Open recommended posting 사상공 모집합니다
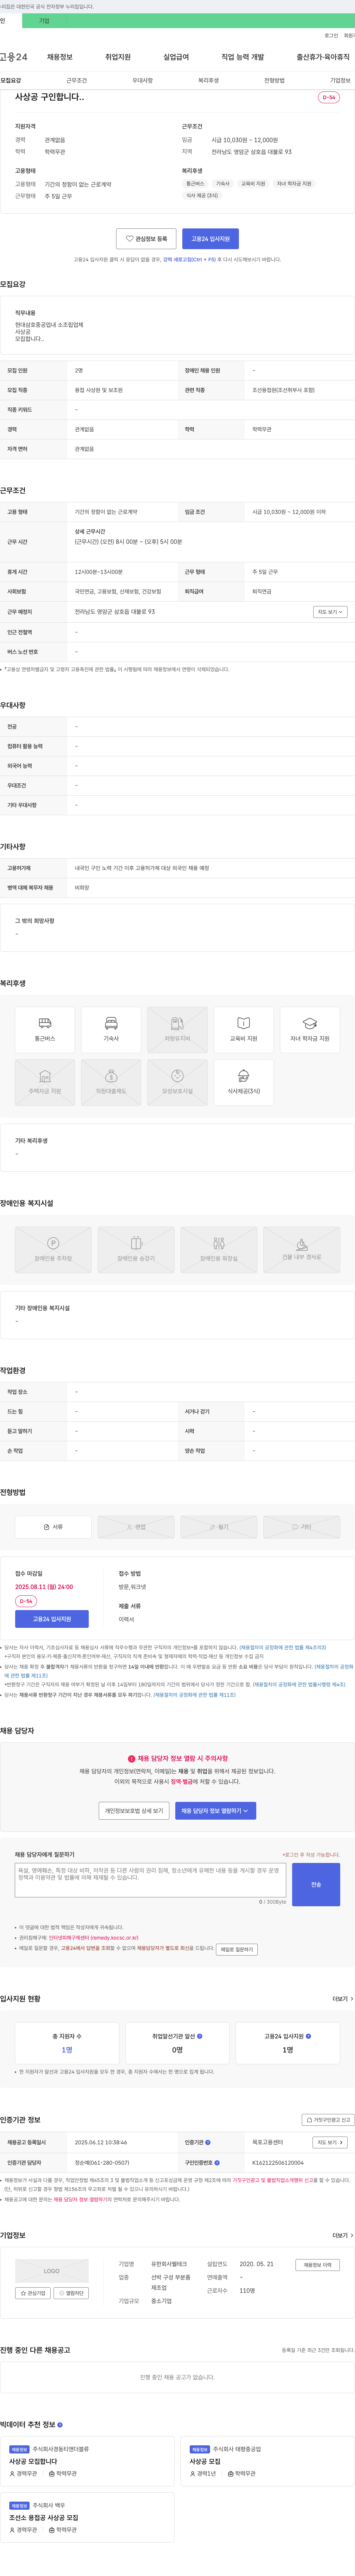 33,2461
